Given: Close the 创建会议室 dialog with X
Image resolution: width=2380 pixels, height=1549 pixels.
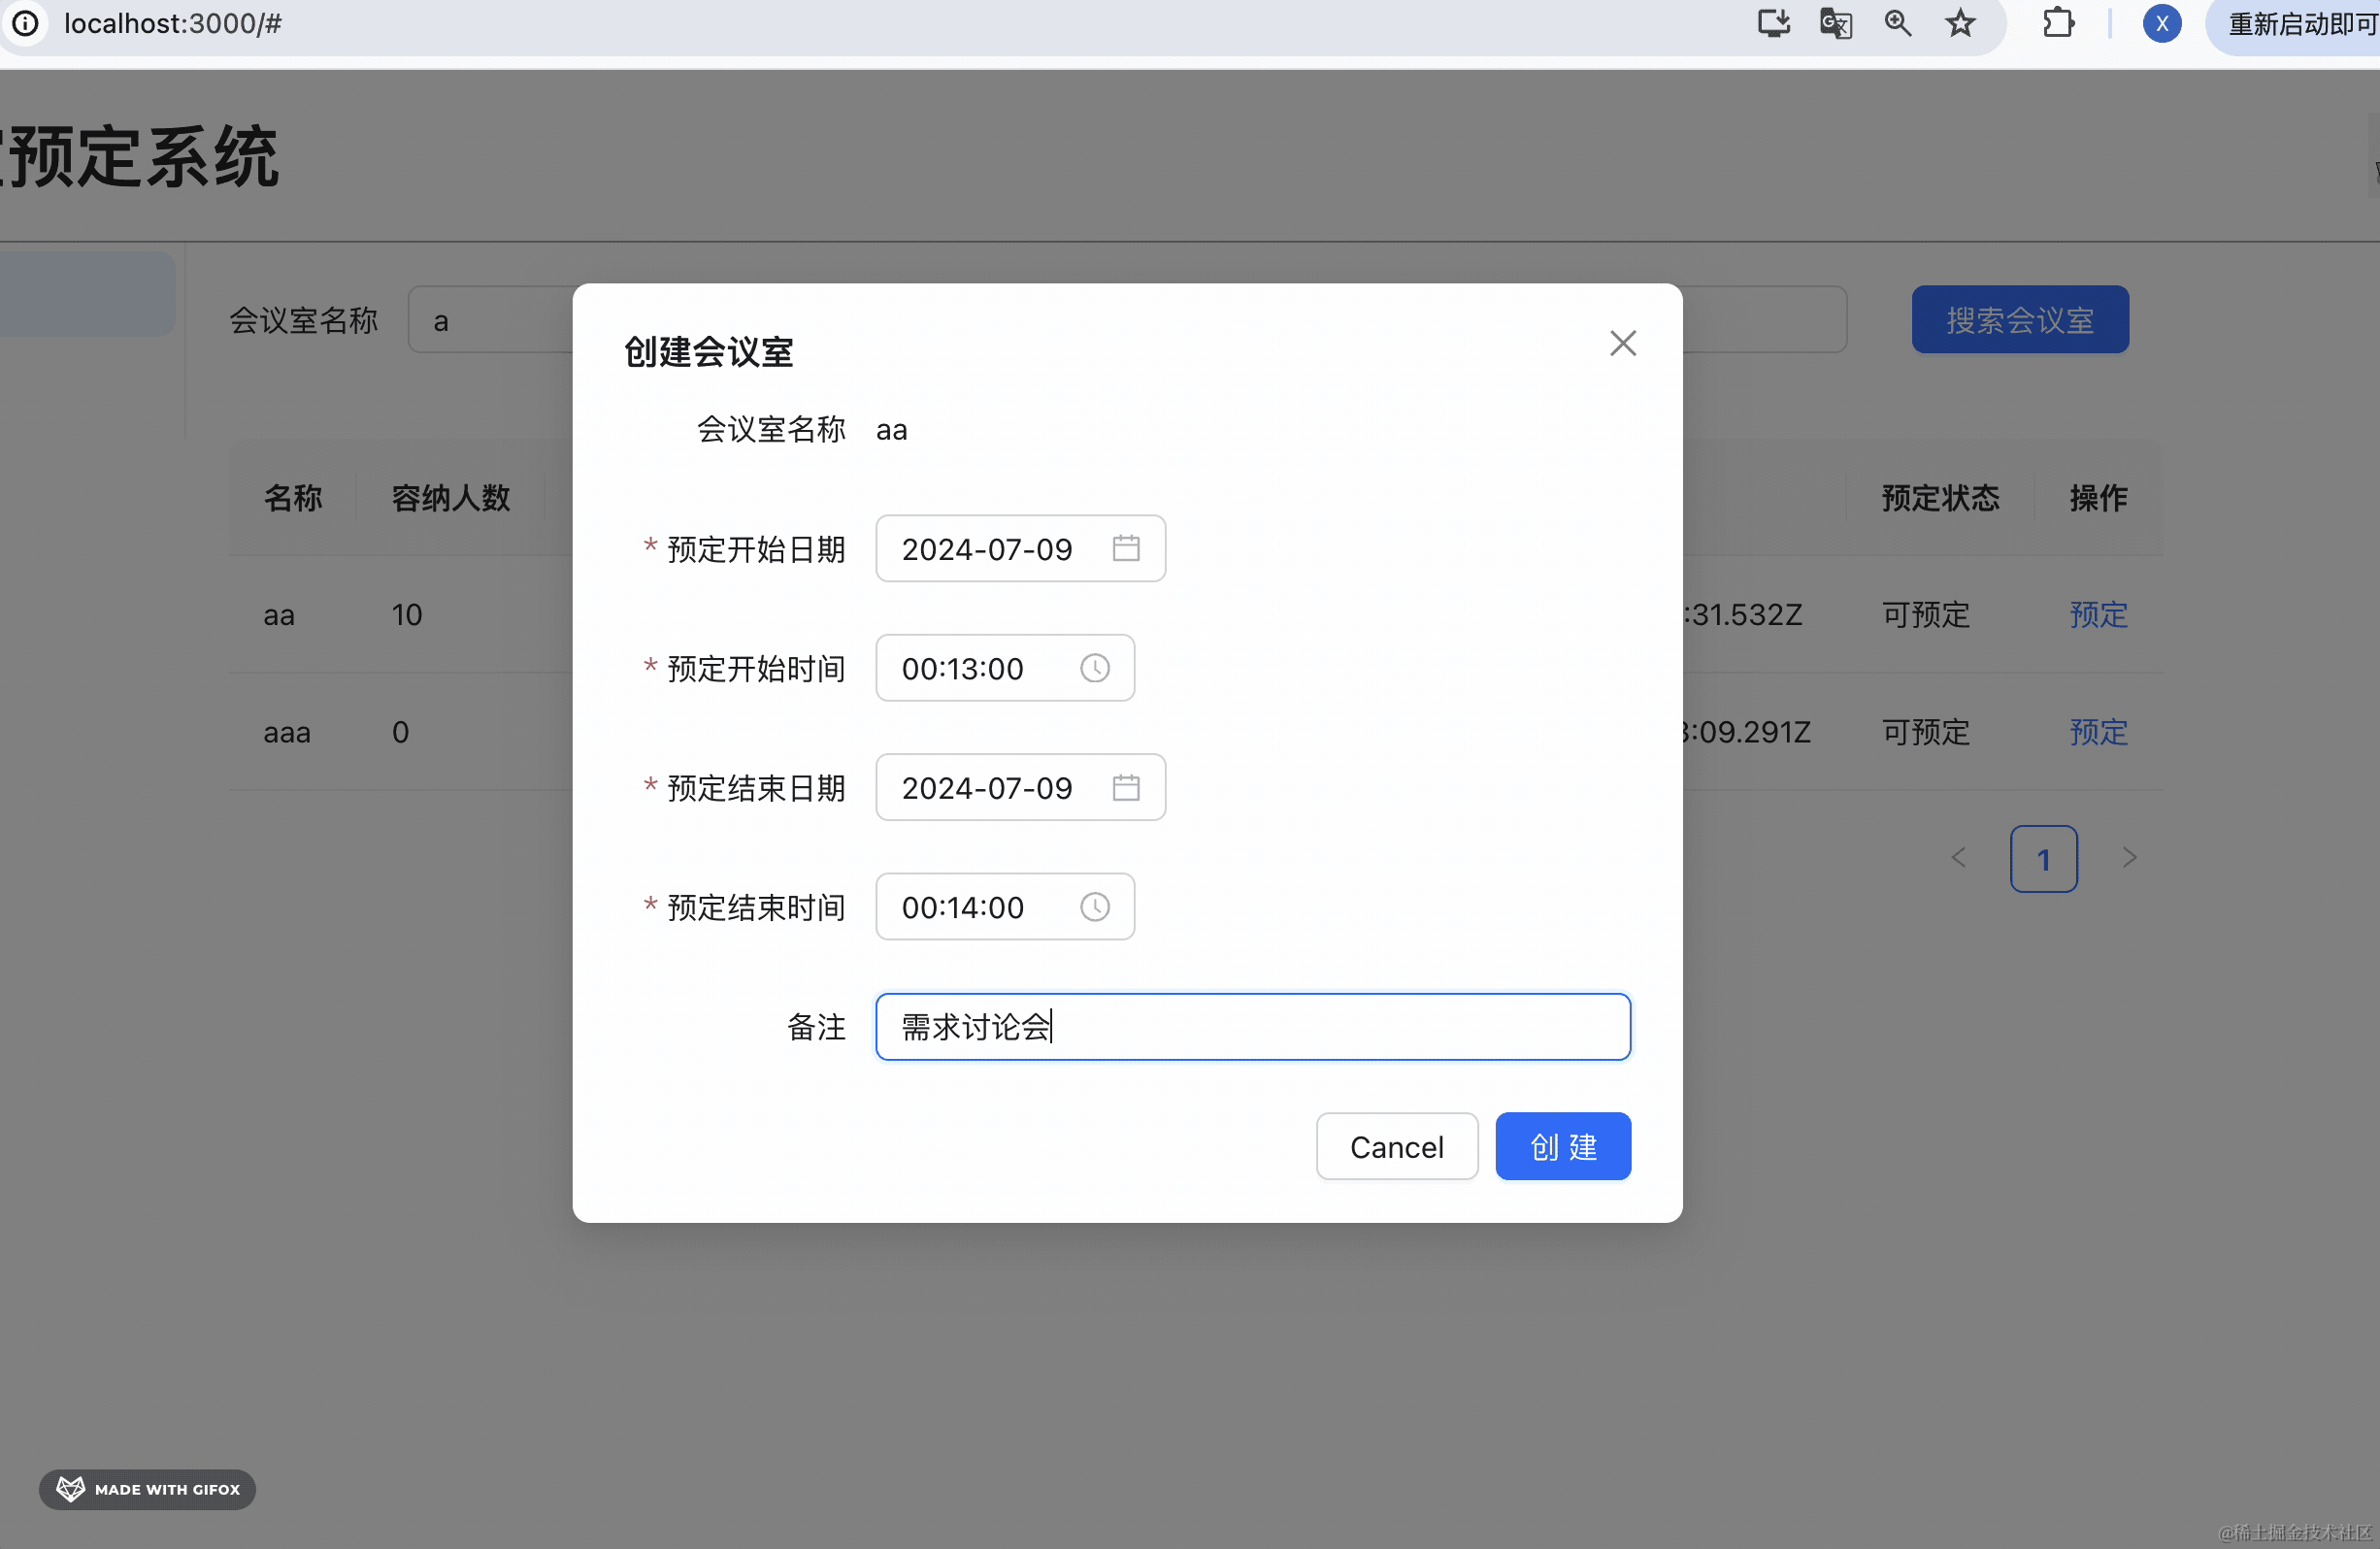Looking at the screenshot, I should click(x=1622, y=343).
